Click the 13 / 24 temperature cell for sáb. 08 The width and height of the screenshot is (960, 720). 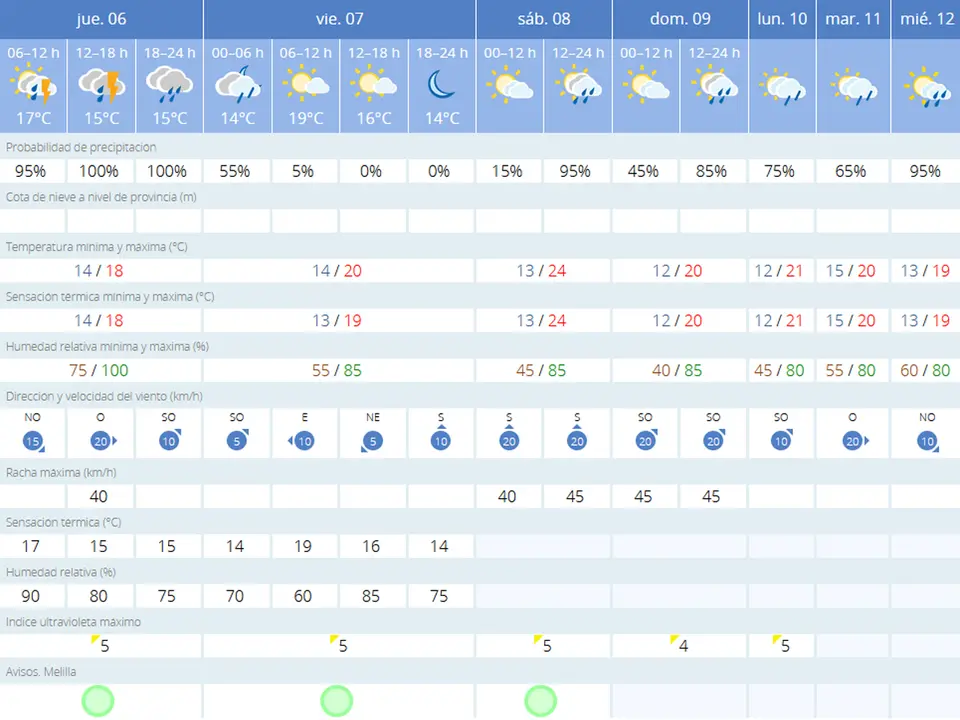point(541,271)
